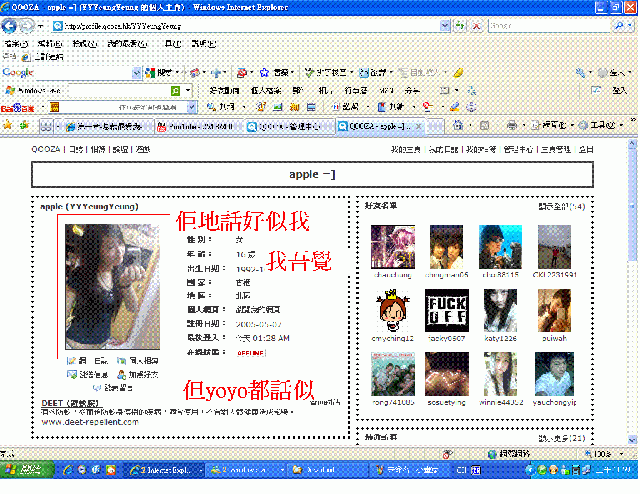This screenshot has width=640, height=494.
Task: Run Windows Live toolbar search green button
Action: coord(176,90)
